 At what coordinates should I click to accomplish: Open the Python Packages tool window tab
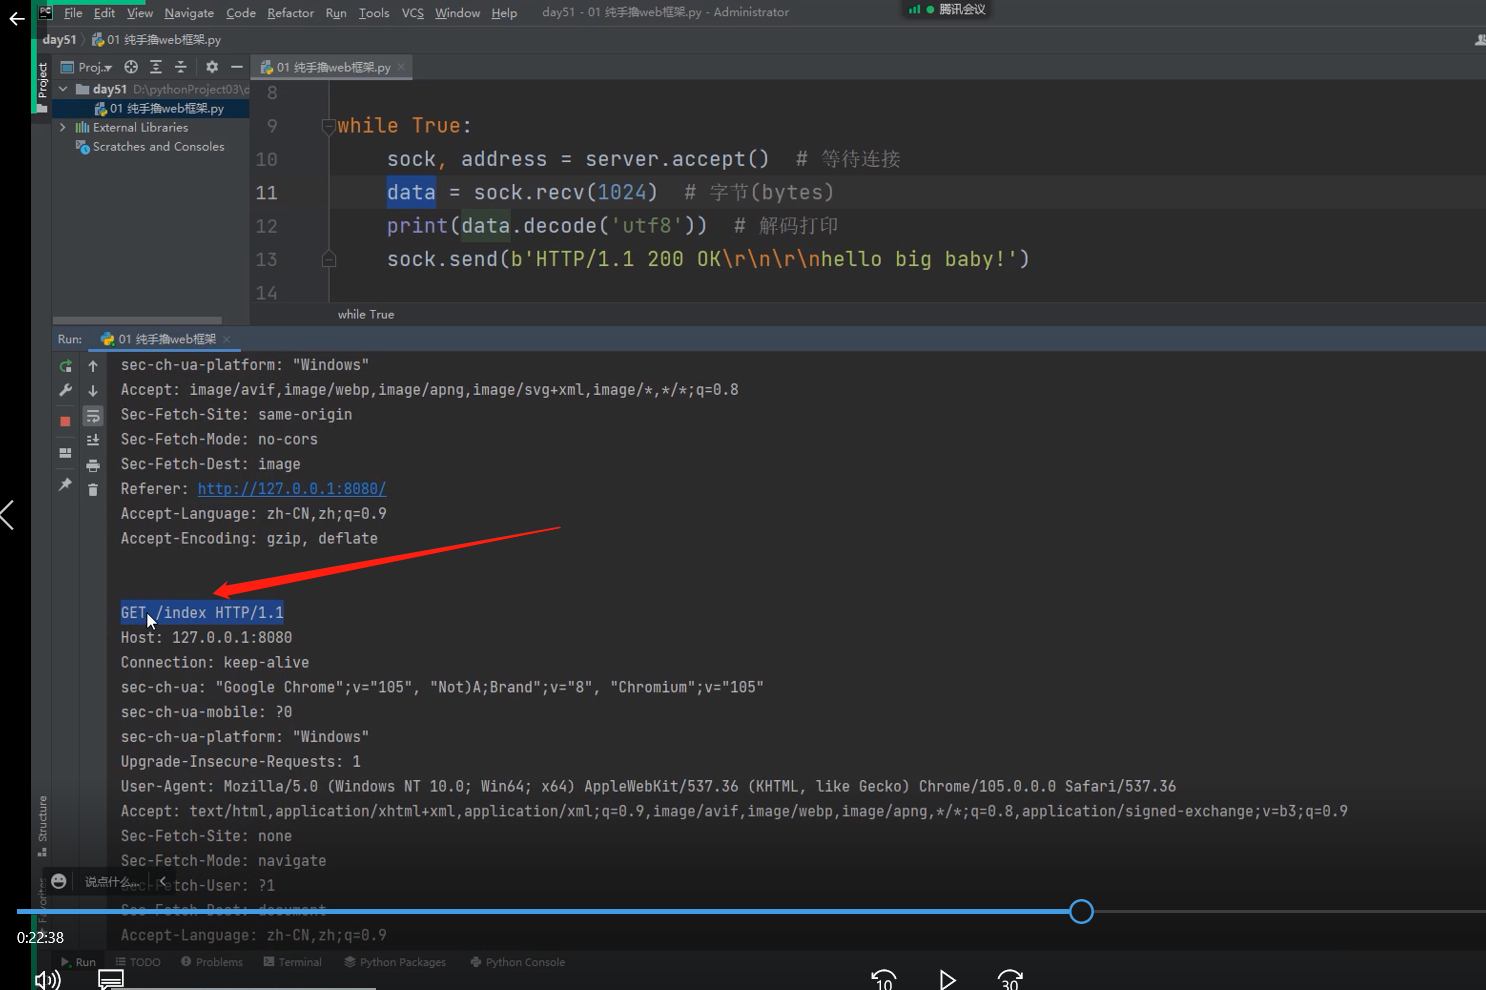[x=395, y=962]
